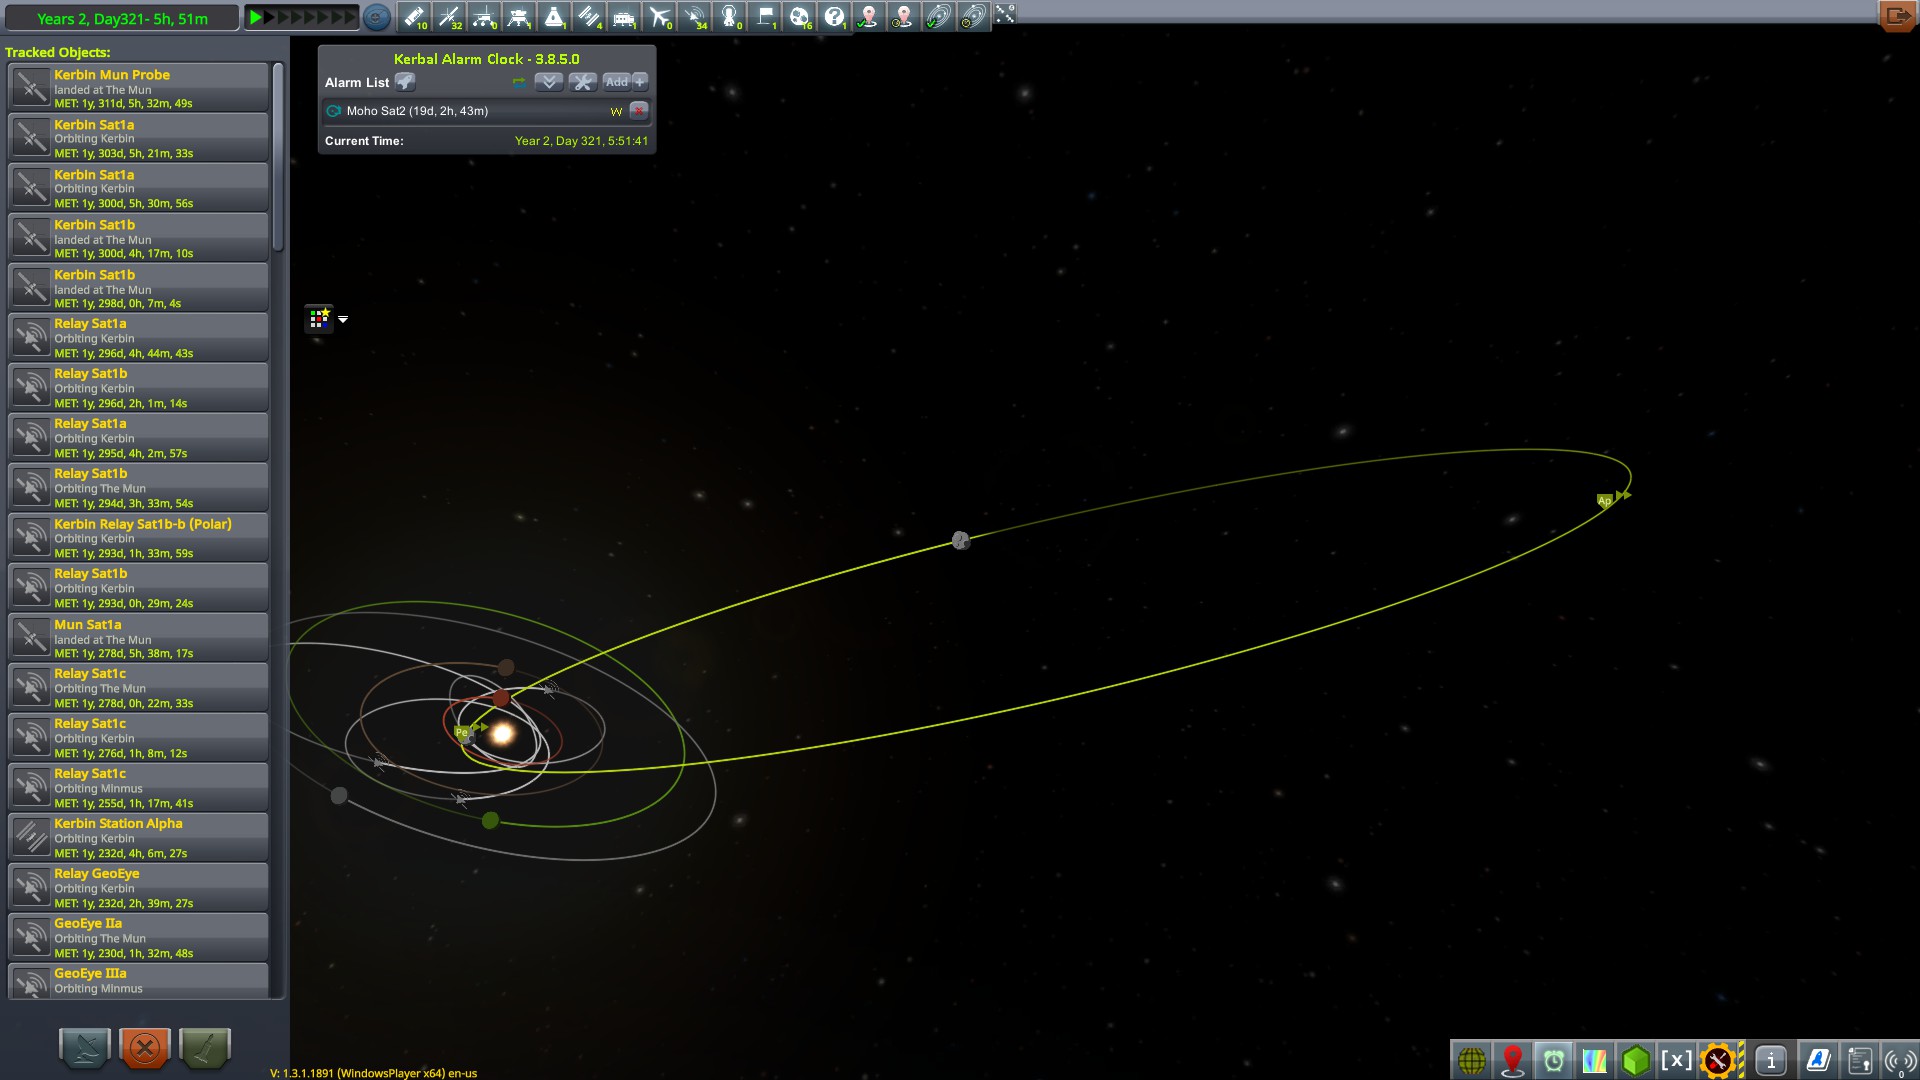1920x1080 pixels.
Task: Toggle the relay satellite filter showing 34
Action: point(695,16)
